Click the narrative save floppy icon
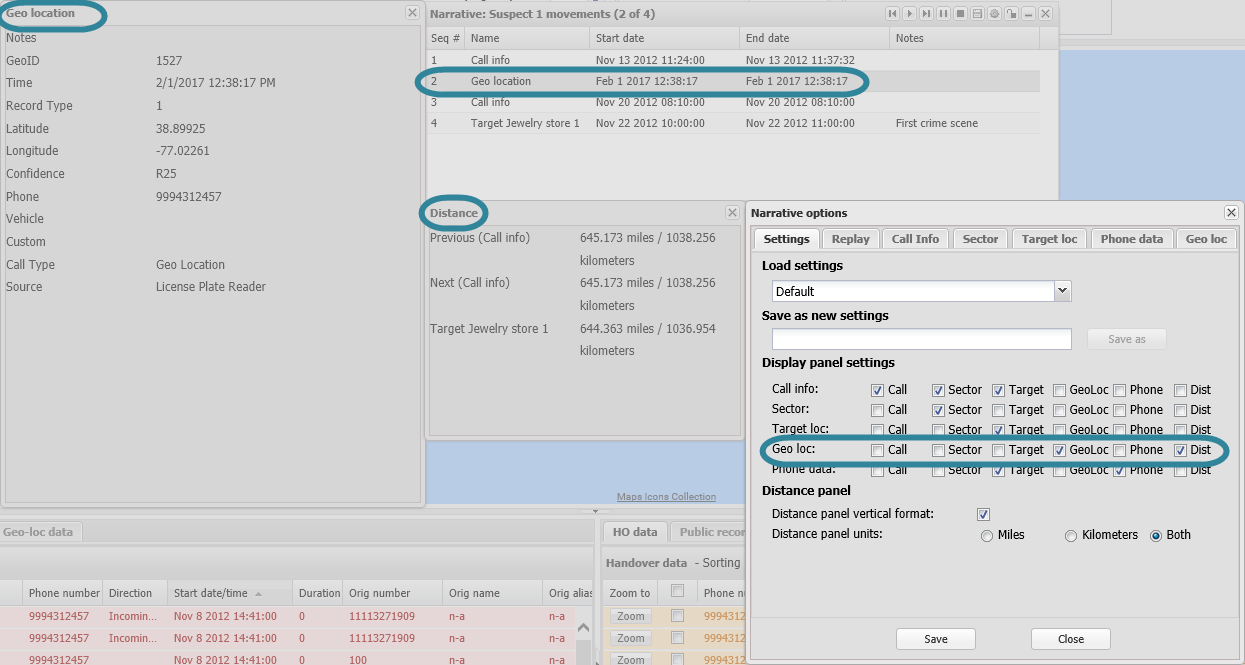Viewport: 1245px width, 665px height. coord(977,14)
